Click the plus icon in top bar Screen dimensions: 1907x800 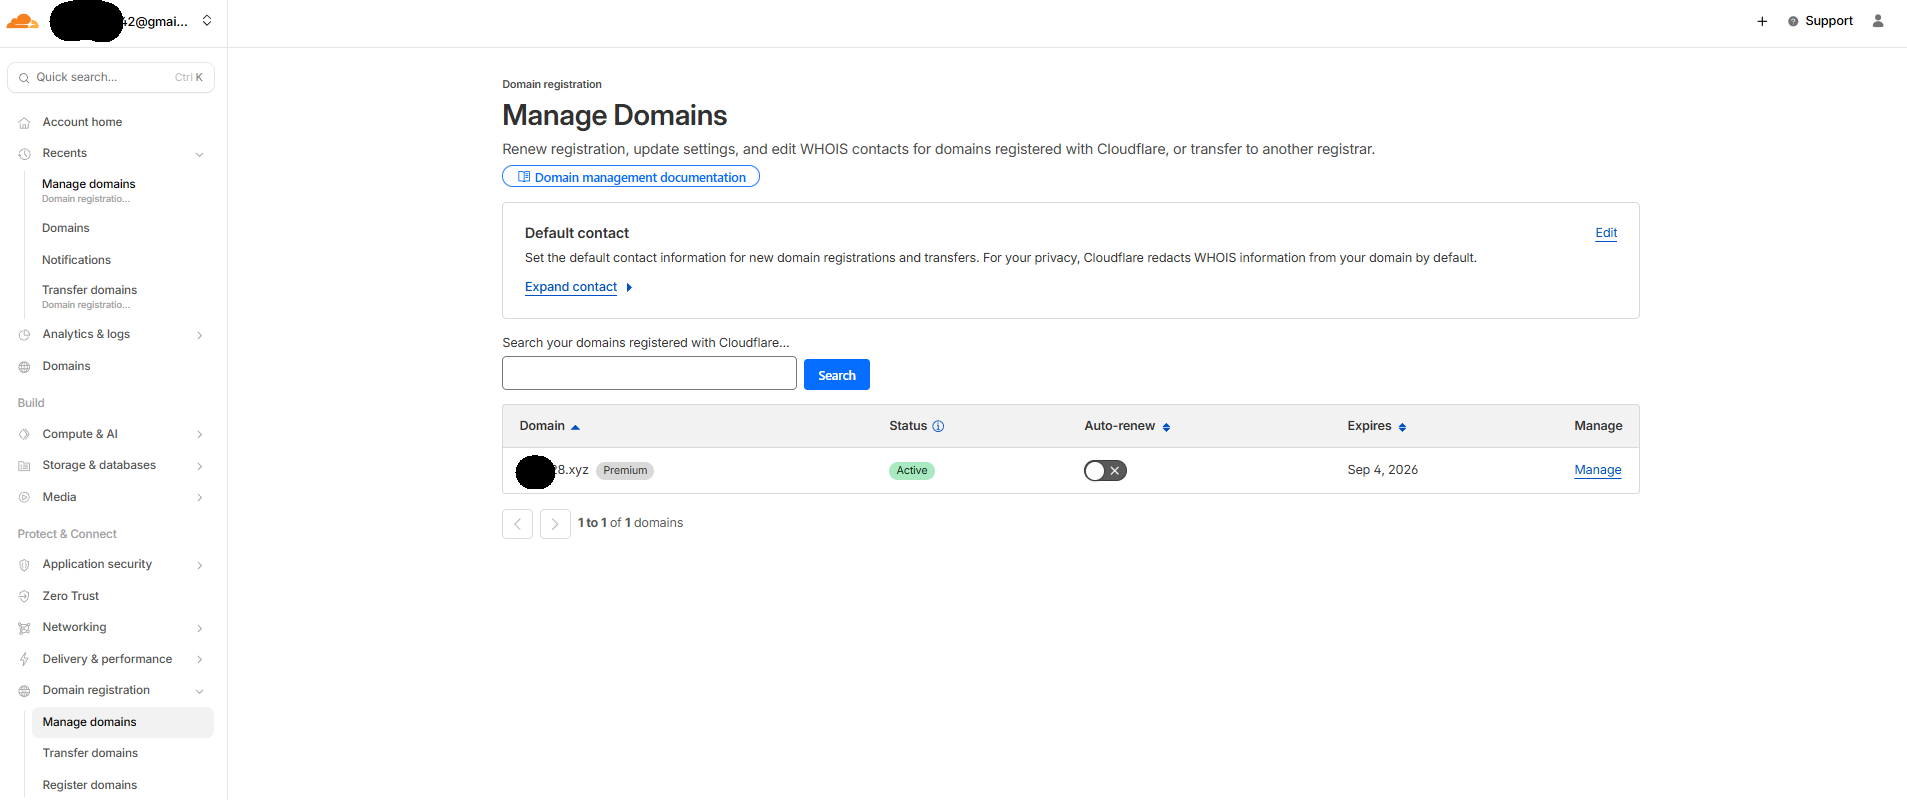[x=1762, y=21]
